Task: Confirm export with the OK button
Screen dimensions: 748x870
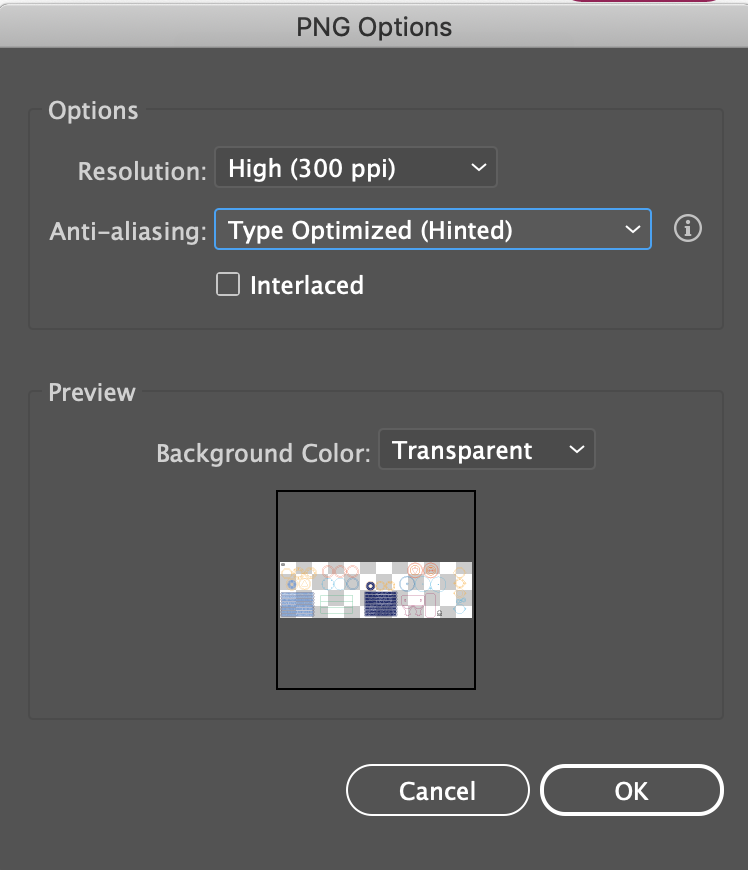Action: pos(631,790)
